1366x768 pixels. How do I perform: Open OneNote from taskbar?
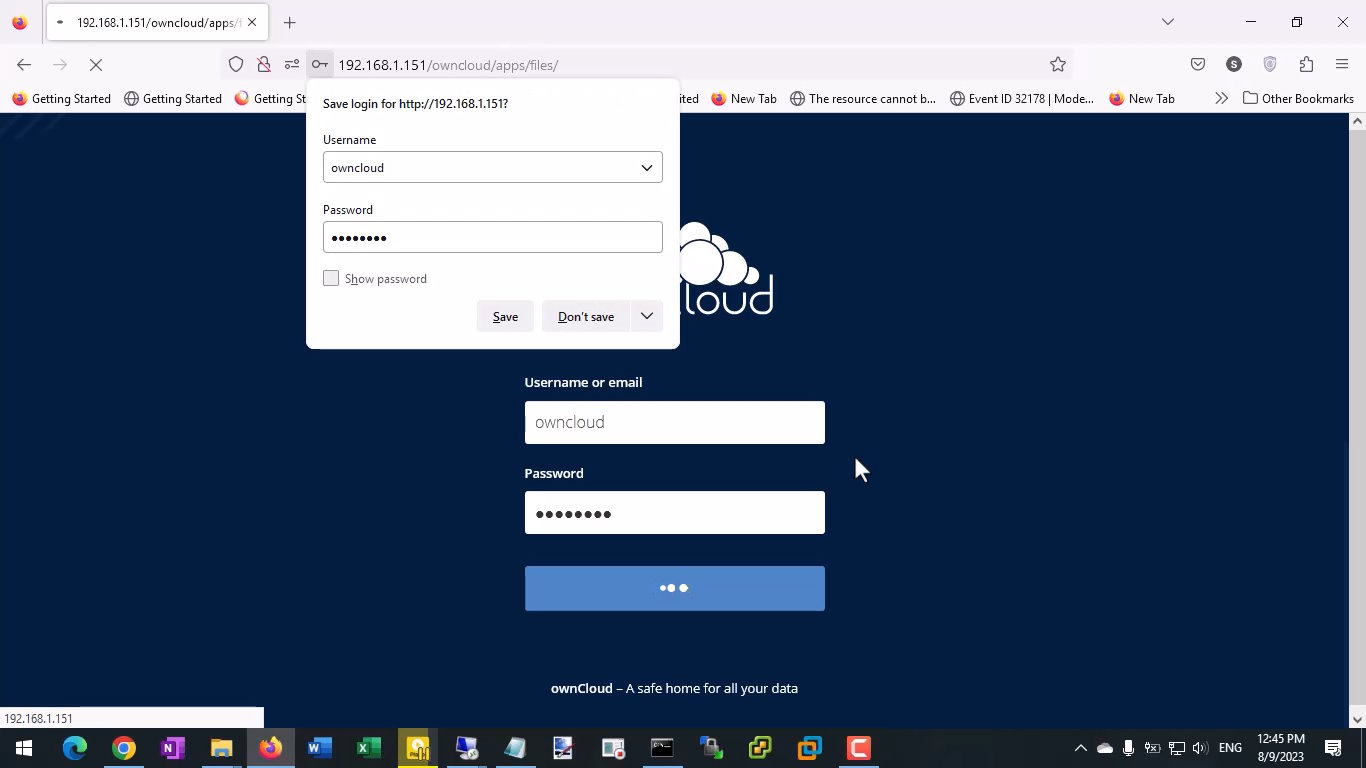173,748
